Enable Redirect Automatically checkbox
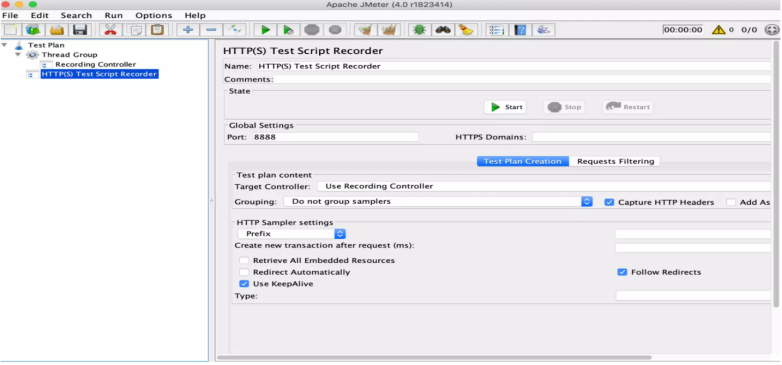Screen dimensions: 782x365 [244, 272]
